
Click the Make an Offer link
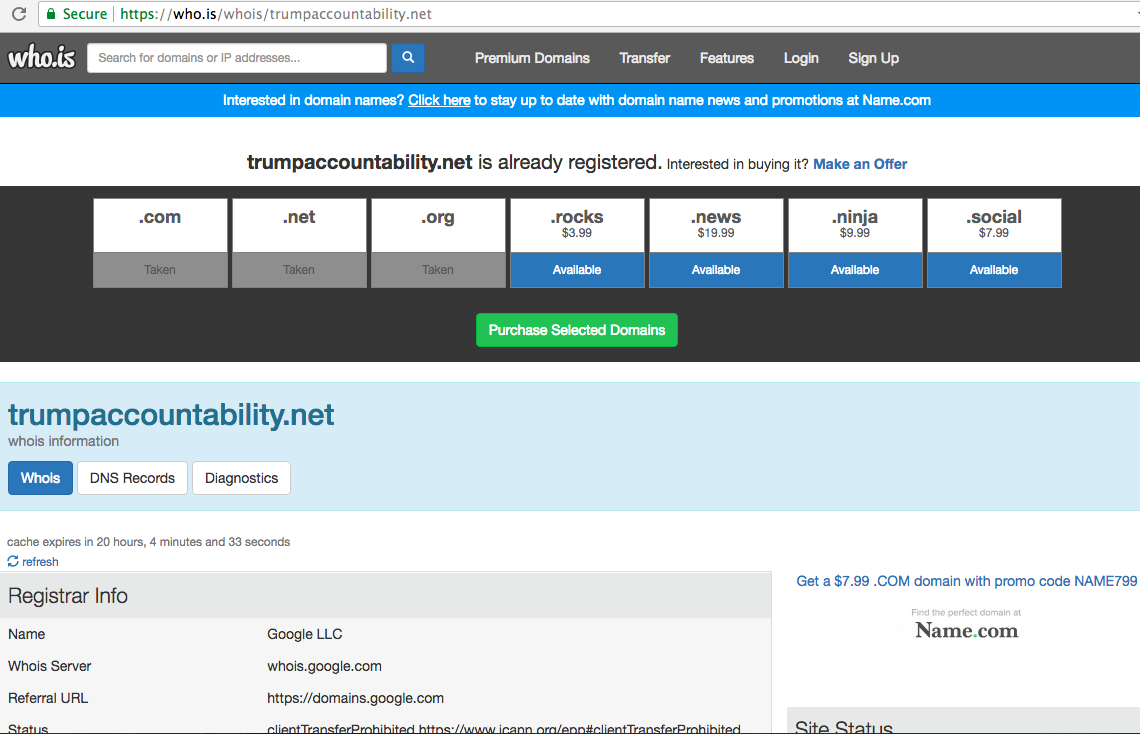[860, 164]
